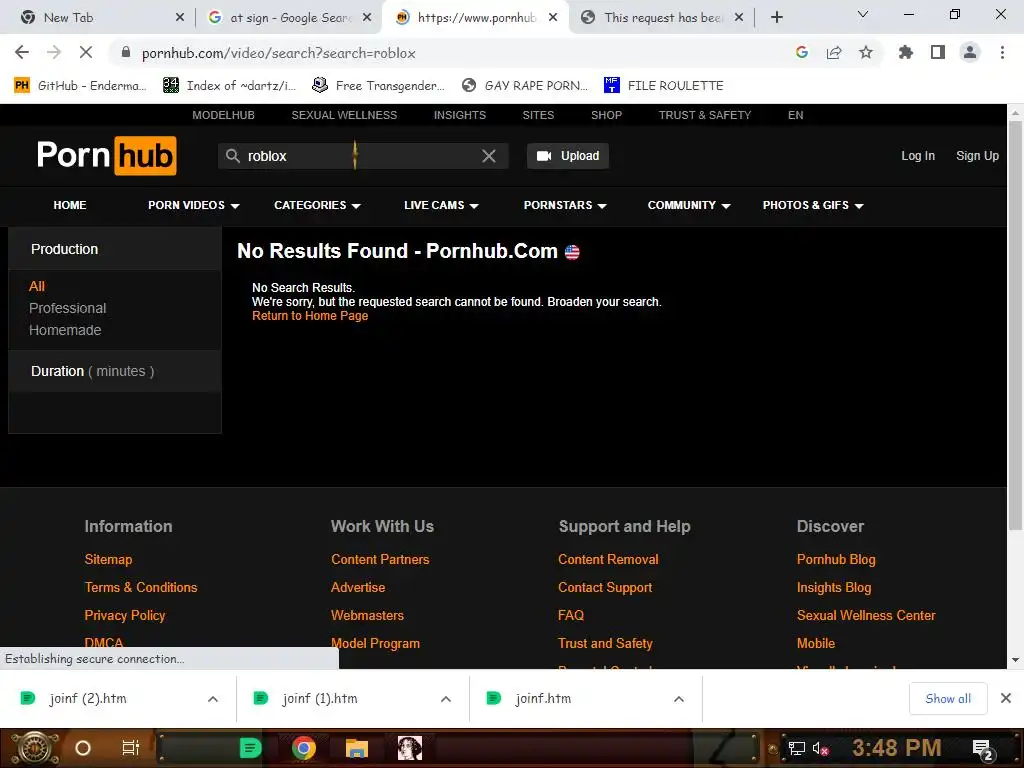
Task: Open the Windows Start button
Action: coord(35,748)
